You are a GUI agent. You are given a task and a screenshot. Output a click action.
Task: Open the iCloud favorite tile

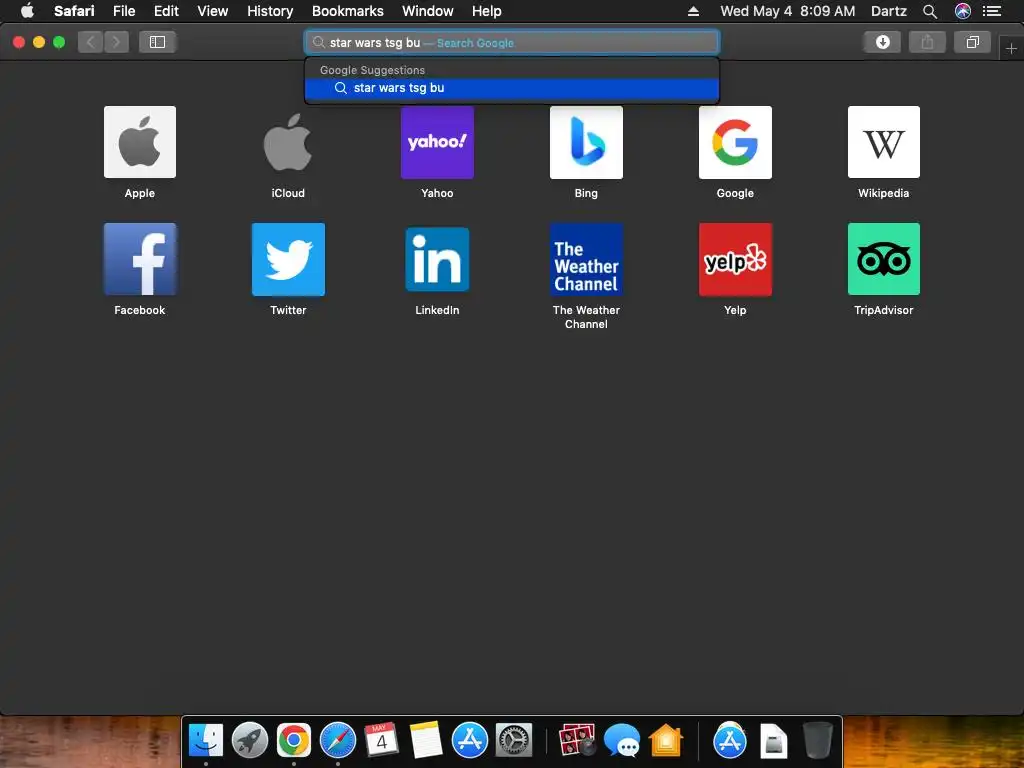click(x=288, y=142)
